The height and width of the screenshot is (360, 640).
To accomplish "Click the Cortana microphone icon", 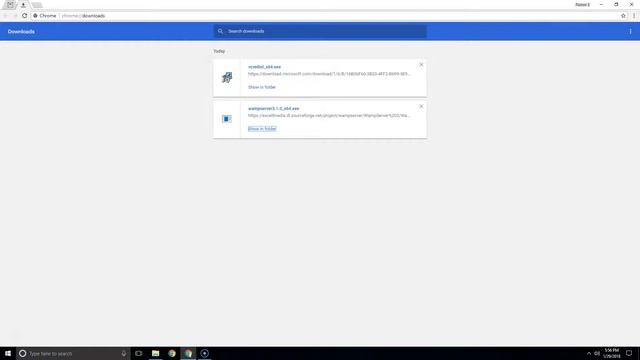I will (x=124, y=353).
